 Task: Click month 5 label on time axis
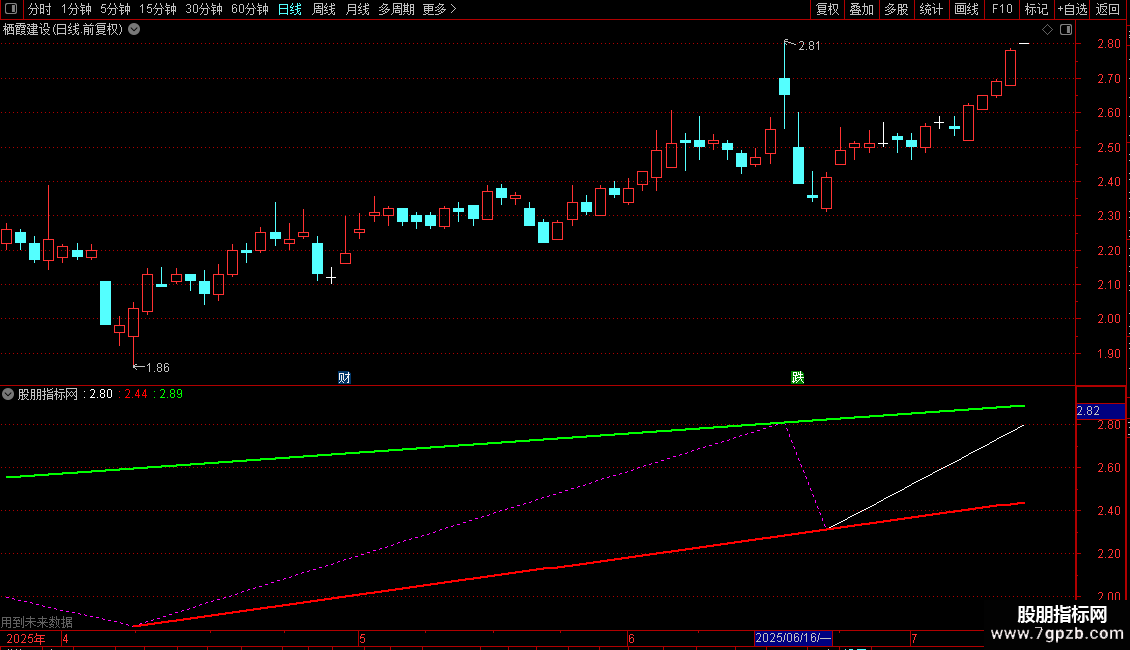click(362, 638)
